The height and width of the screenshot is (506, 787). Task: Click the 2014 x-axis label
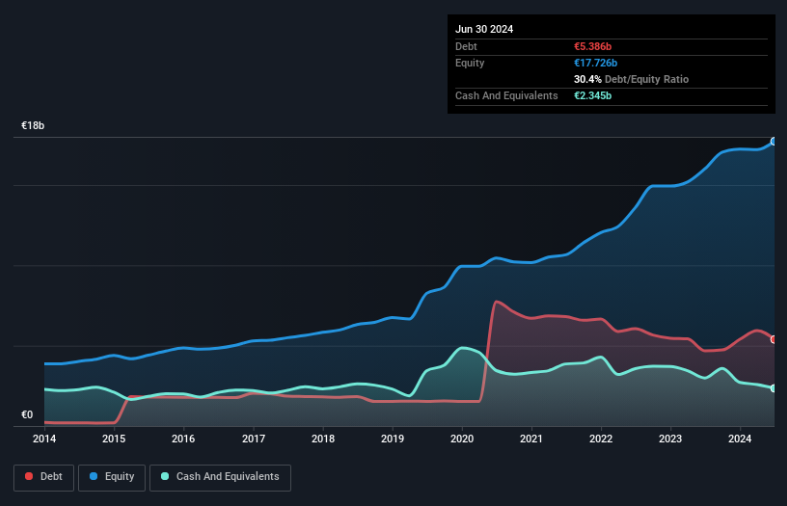tap(44, 439)
